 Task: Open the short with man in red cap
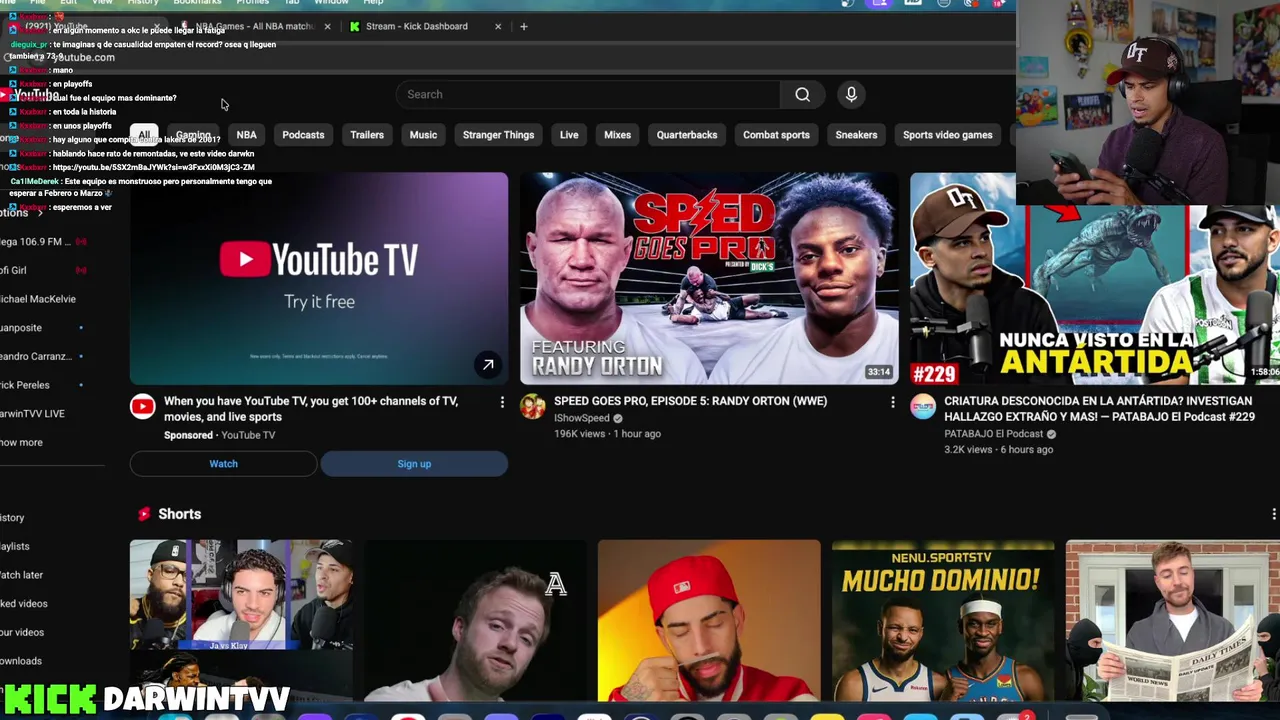(709, 620)
